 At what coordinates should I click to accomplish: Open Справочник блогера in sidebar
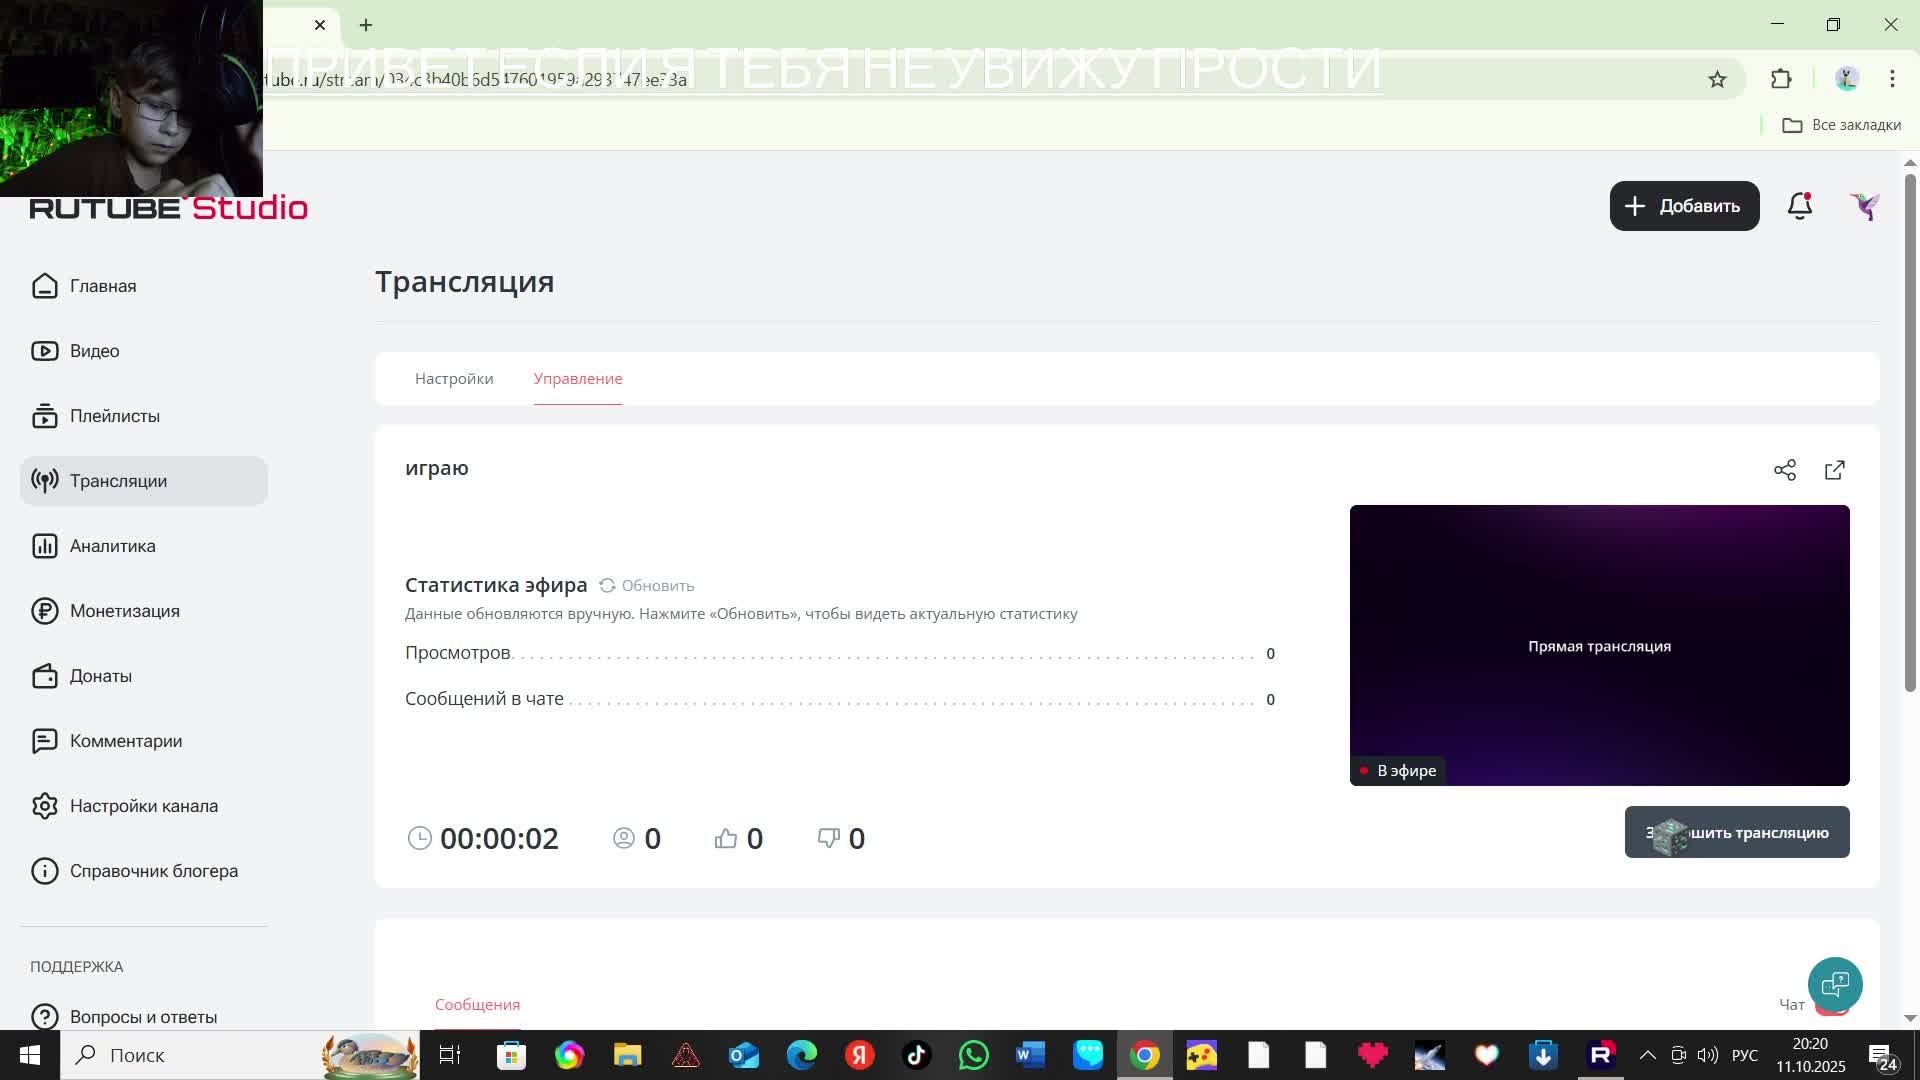[x=153, y=871]
